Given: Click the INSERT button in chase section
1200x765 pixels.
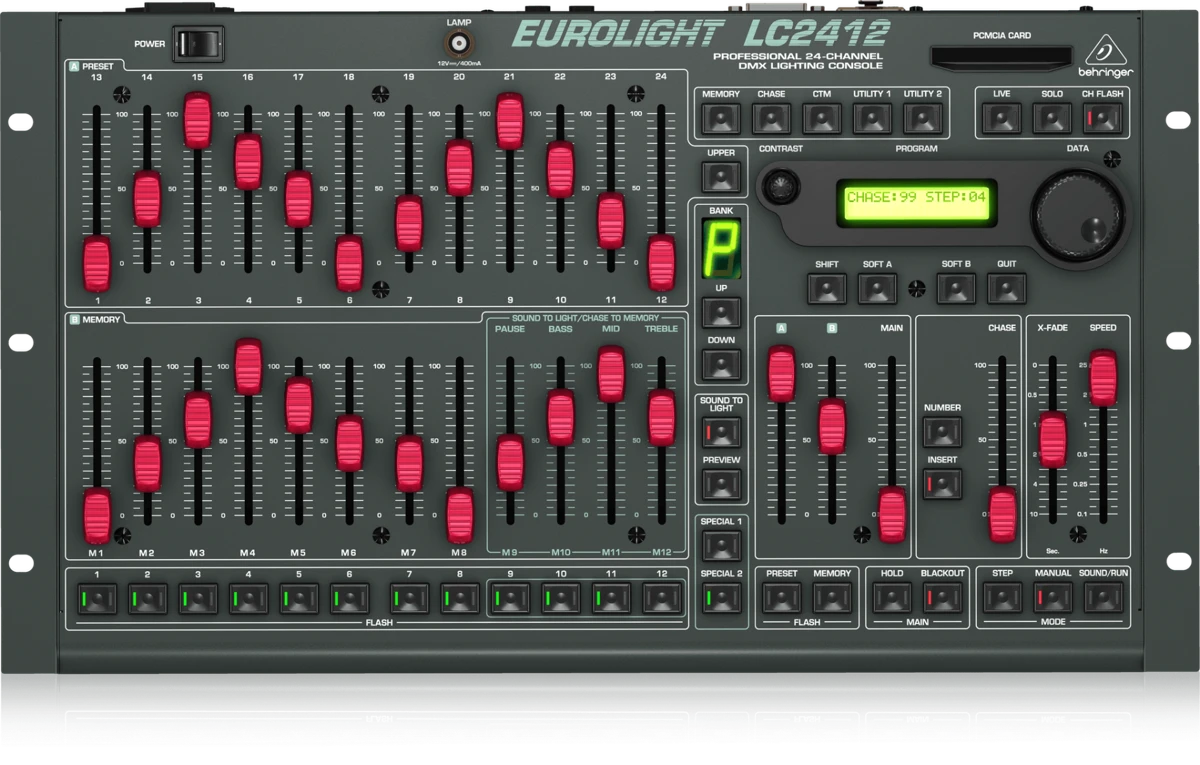Looking at the screenshot, I should coord(942,484).
